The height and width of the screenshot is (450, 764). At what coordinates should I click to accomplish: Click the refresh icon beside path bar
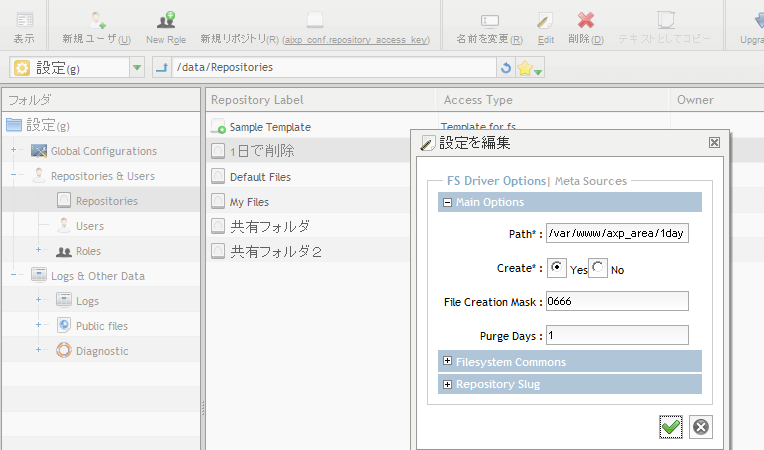pyautogui.click(x=506, y=68)
